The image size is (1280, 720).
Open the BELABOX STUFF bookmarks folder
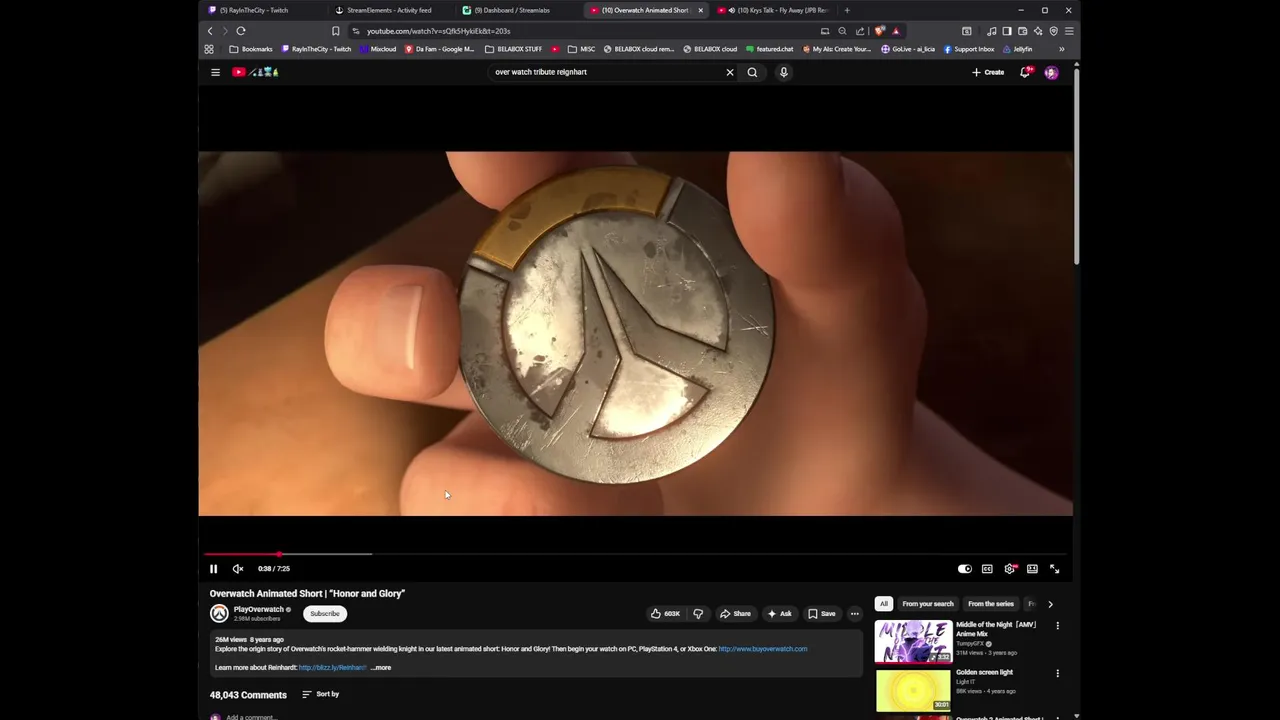pos(513,49)
